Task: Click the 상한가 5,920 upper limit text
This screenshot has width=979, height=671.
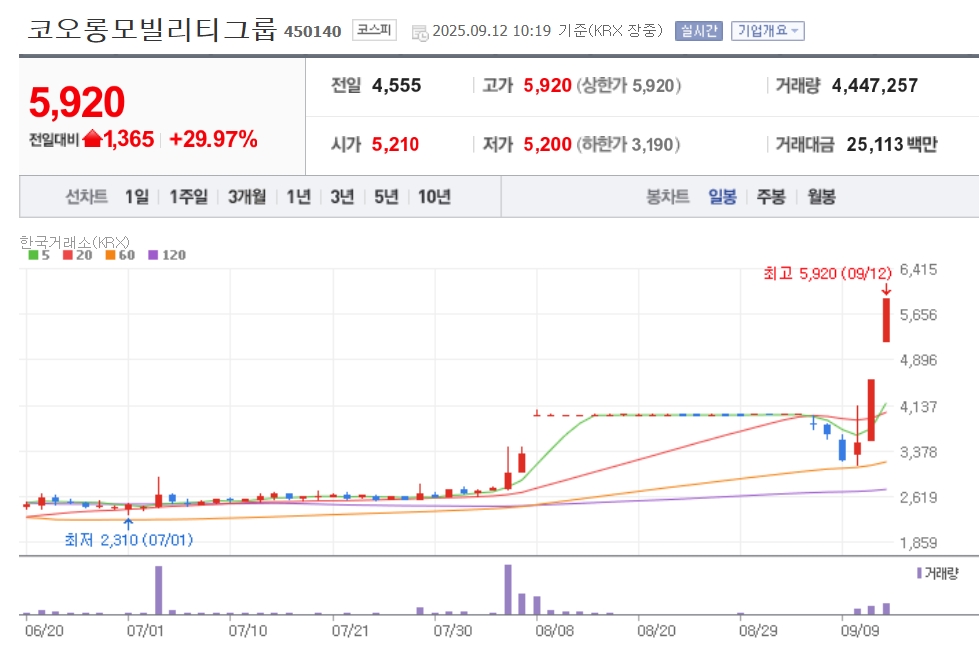Action: tap(629, 85)
